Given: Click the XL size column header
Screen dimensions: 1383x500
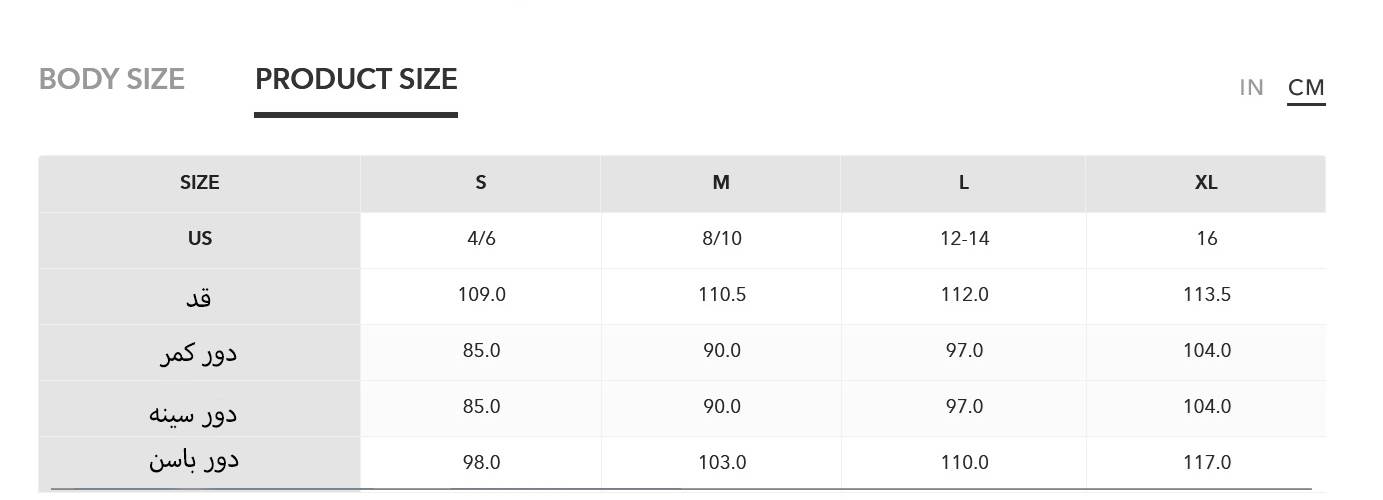Looking at the screenshot, I should pos(1206,183).
